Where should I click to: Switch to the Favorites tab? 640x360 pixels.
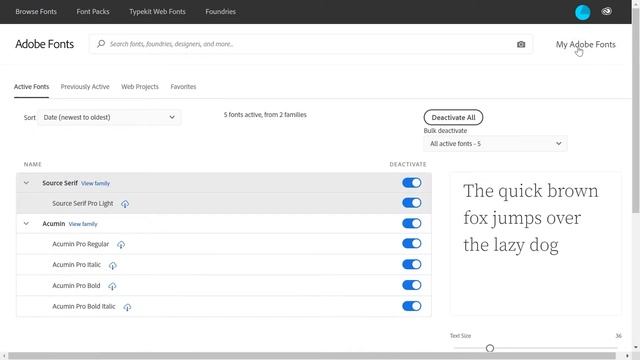183,87
